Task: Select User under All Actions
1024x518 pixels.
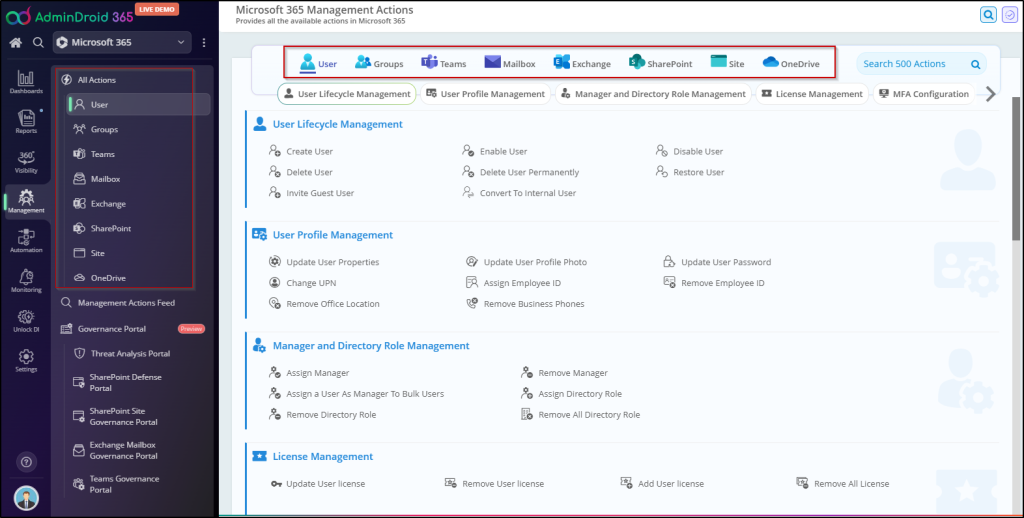Action: pyautogui.click(x=138, y=105)
